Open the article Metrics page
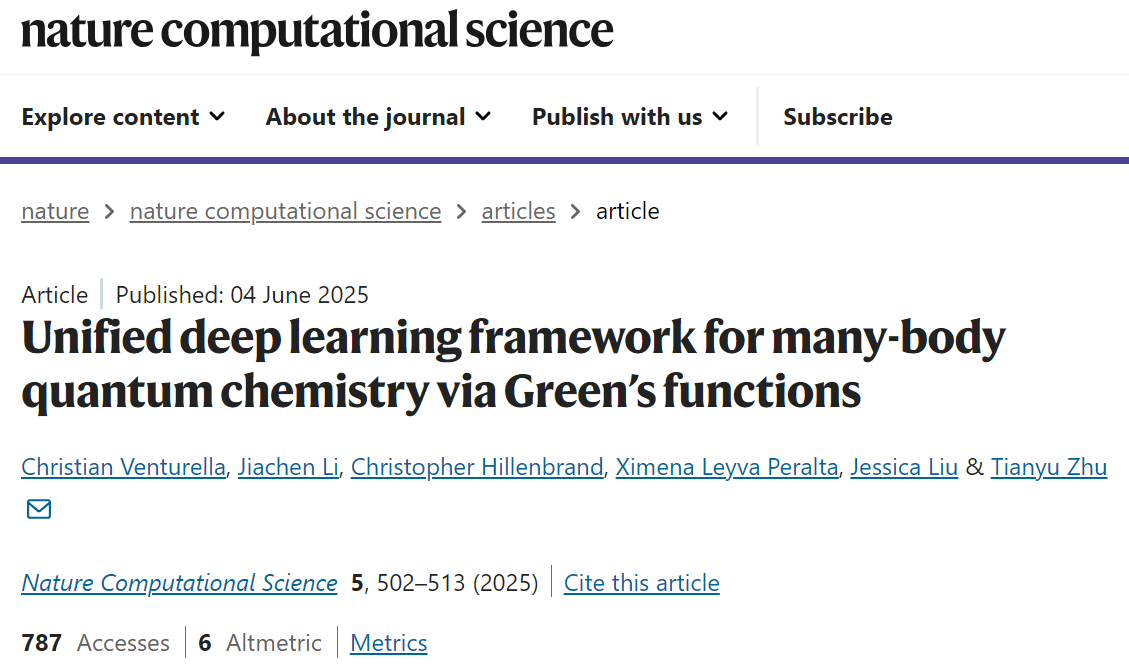1129x667 pixels. [x=389, y=643]
